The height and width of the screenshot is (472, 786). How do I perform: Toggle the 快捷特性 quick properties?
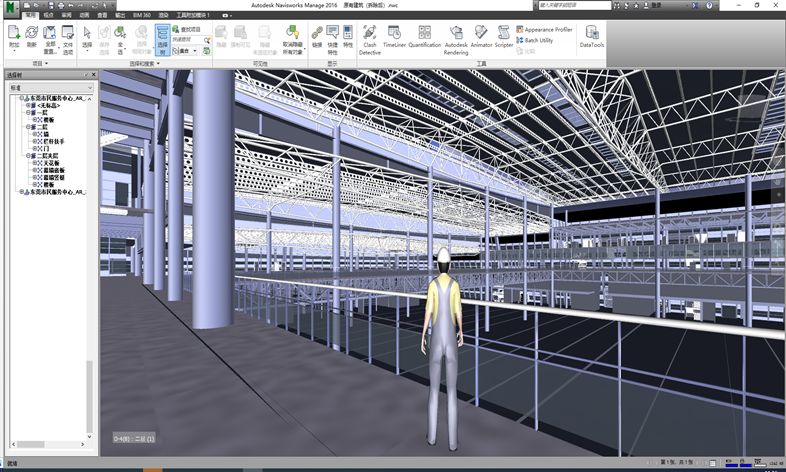pos(332,38)
